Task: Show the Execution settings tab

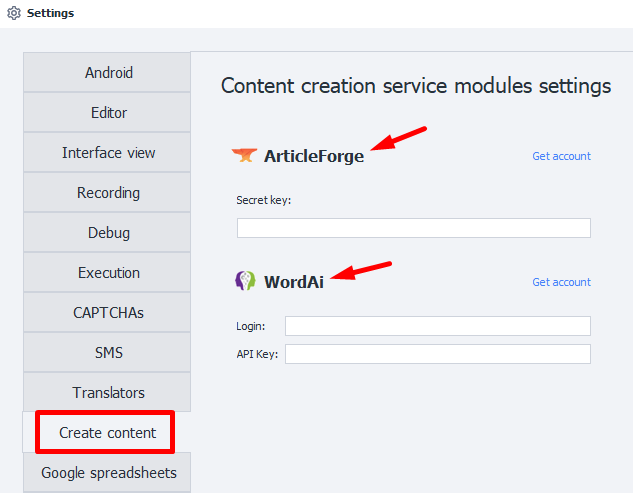Action: click(108, 273)
